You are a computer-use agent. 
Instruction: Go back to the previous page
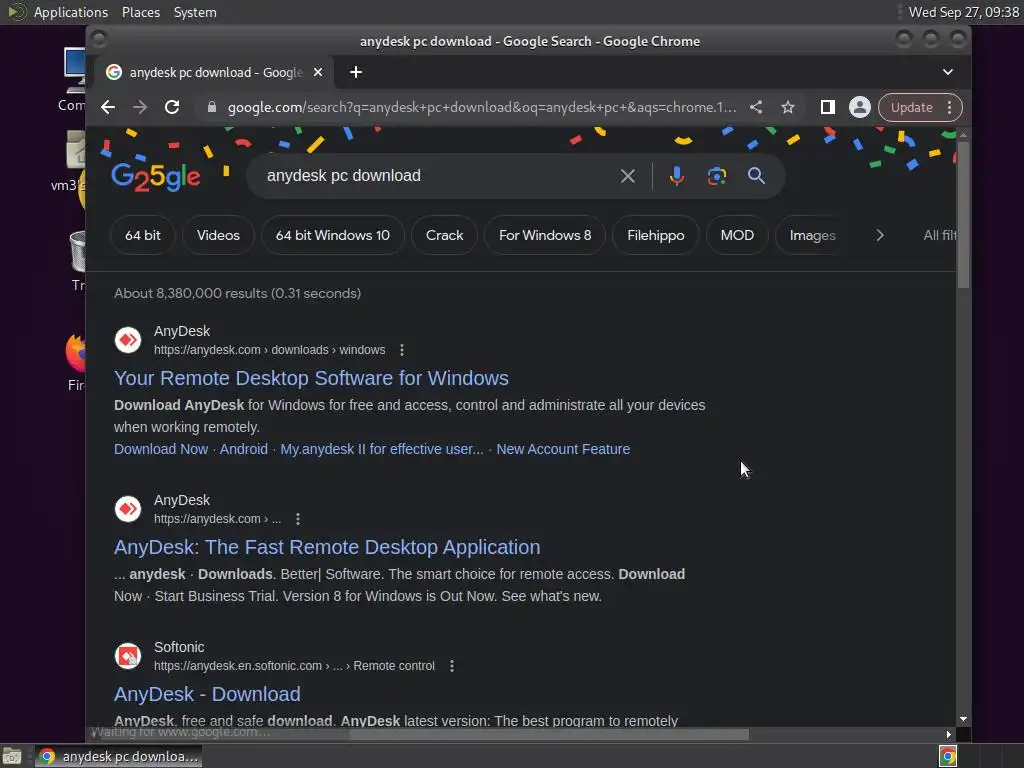(108, 107)
